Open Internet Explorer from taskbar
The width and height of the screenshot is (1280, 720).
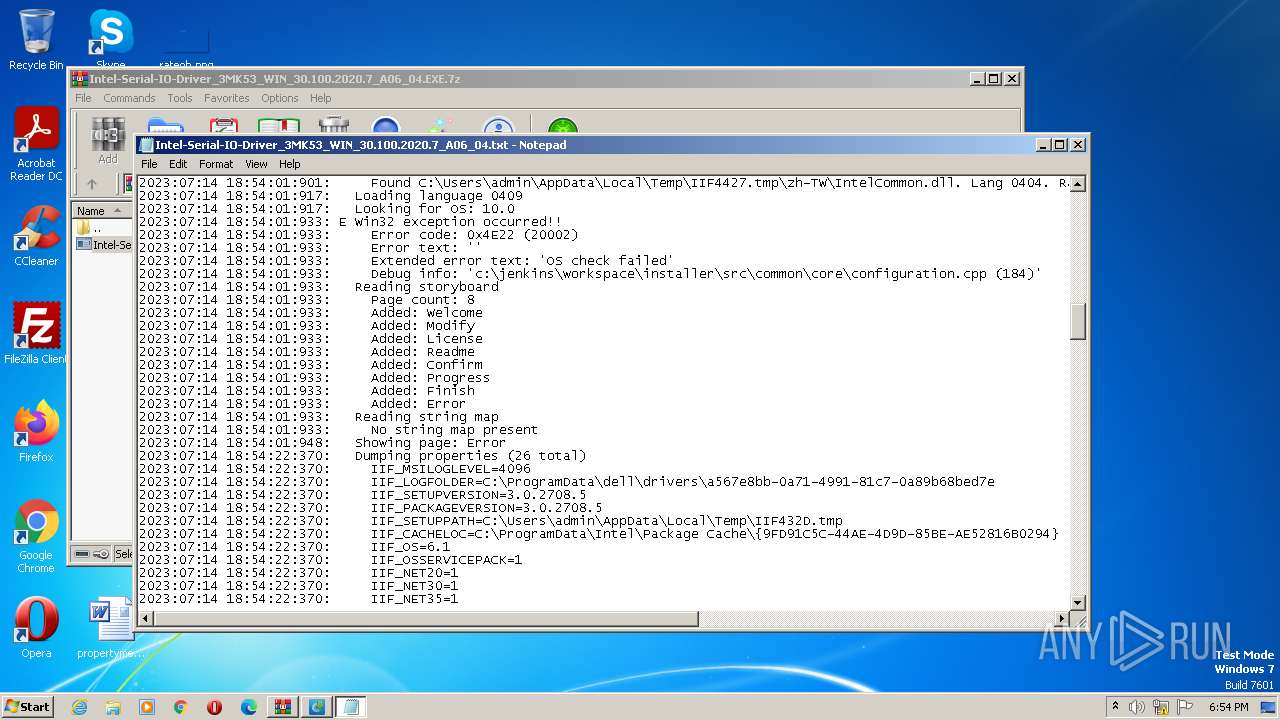(x=79, y=707)
